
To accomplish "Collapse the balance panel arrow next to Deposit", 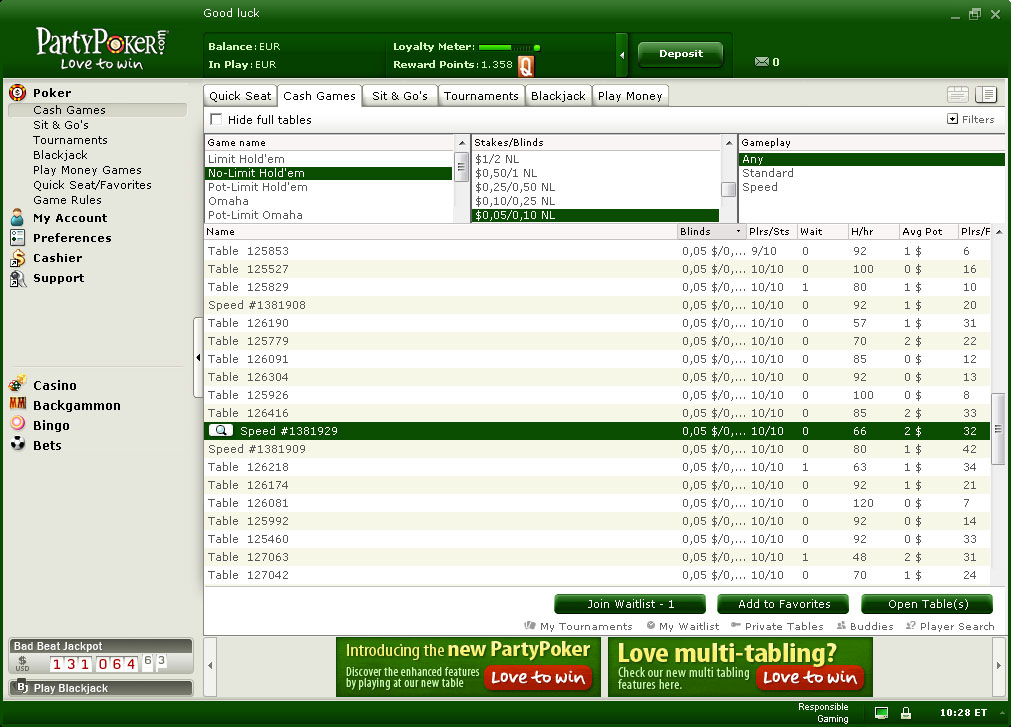I will 622,55.
